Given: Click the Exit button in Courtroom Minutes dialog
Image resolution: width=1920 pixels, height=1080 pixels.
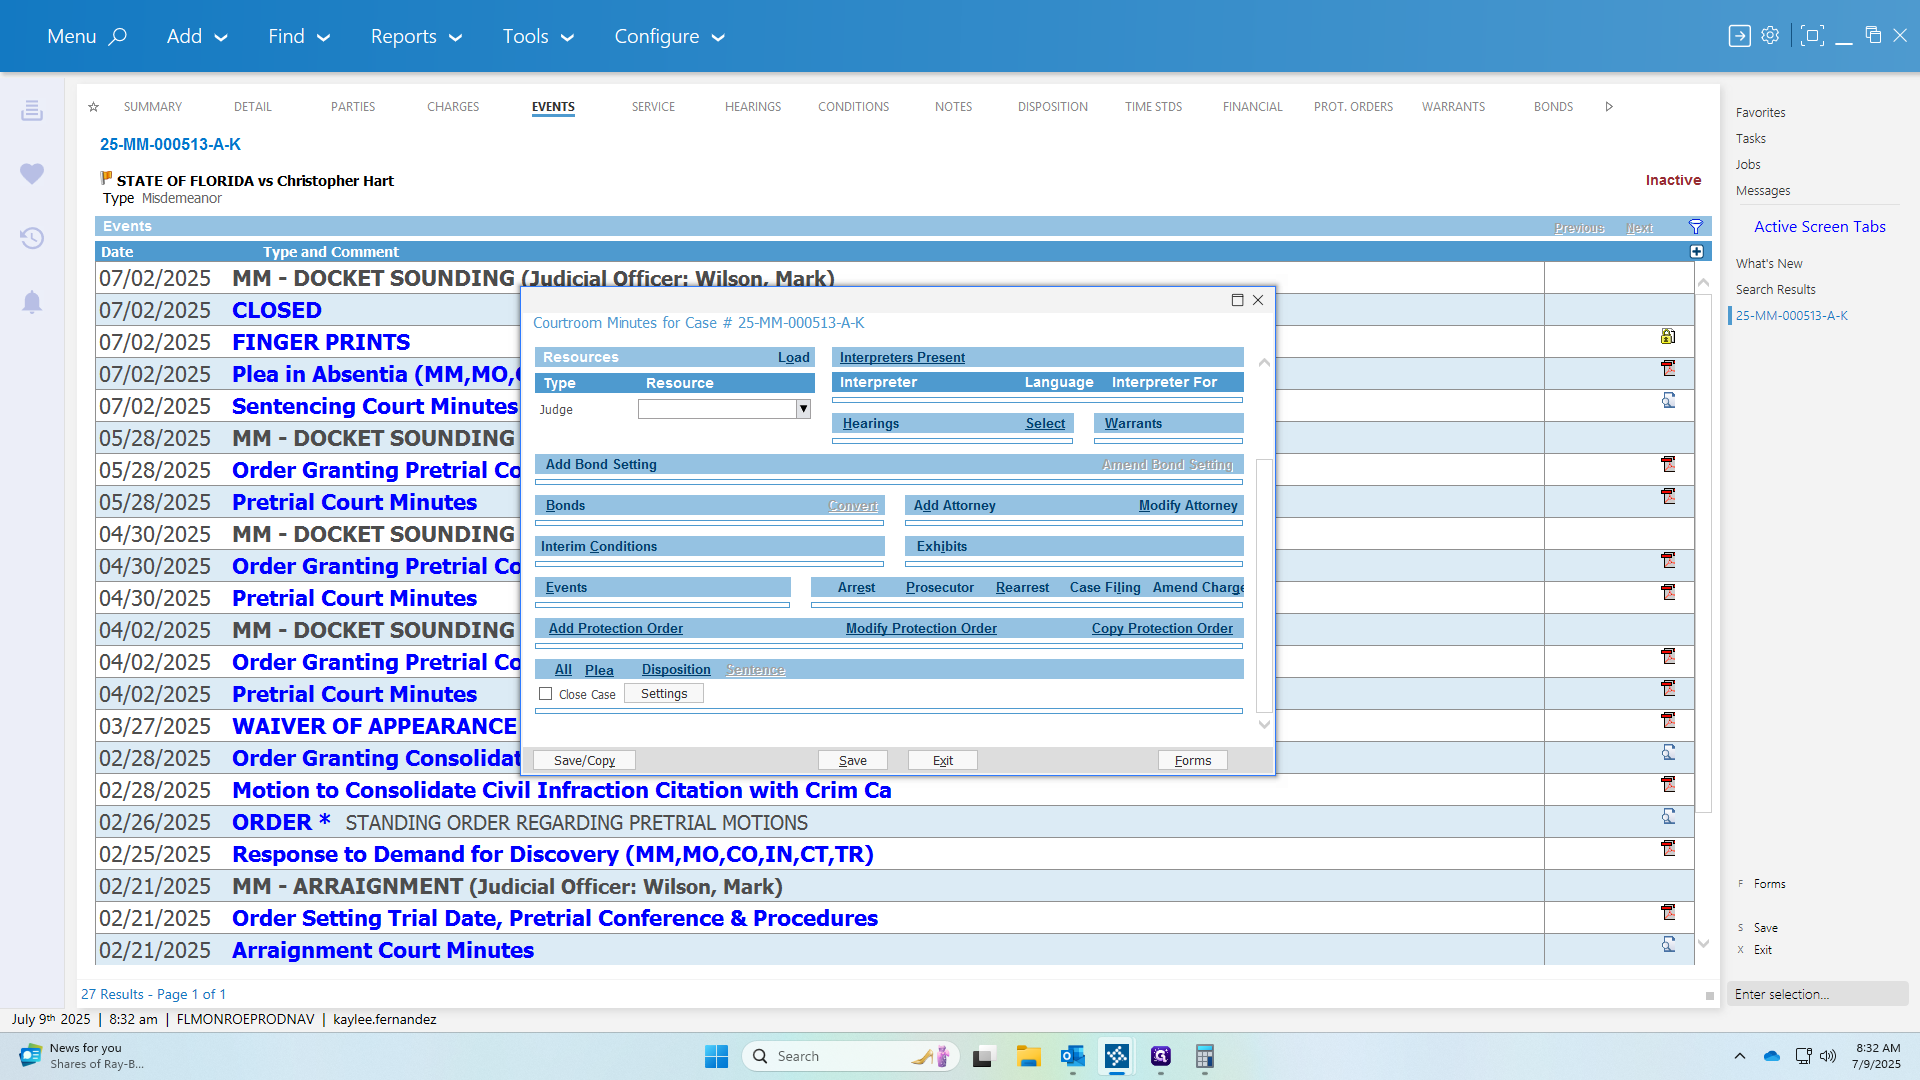Looking at the screenshot, I should tap(943, 761).
